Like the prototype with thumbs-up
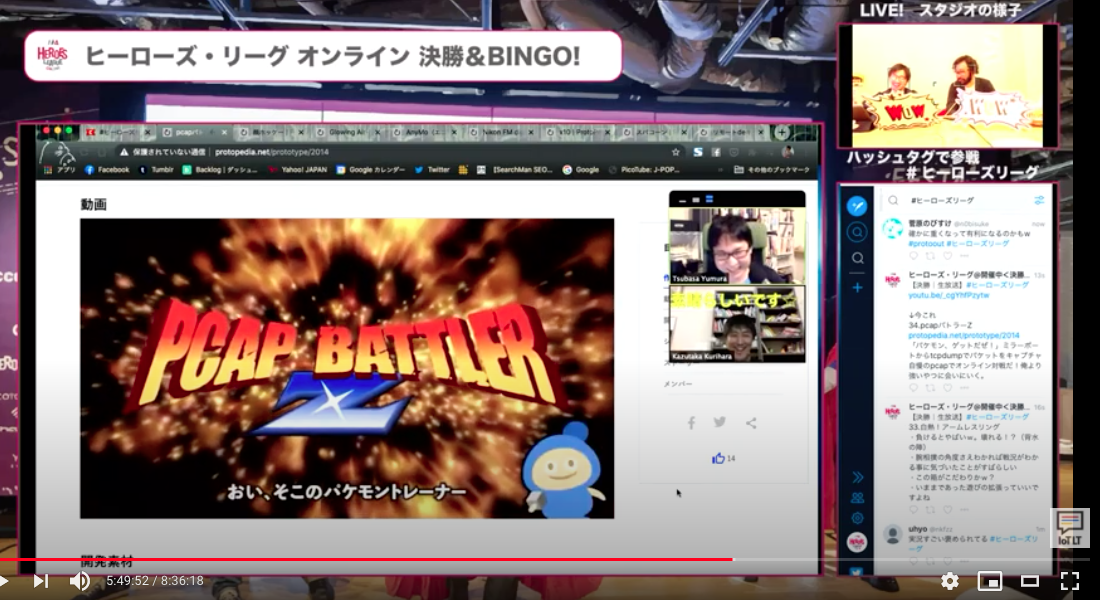1100x600 pixels. pyautogui.click(x=718, y=458)
